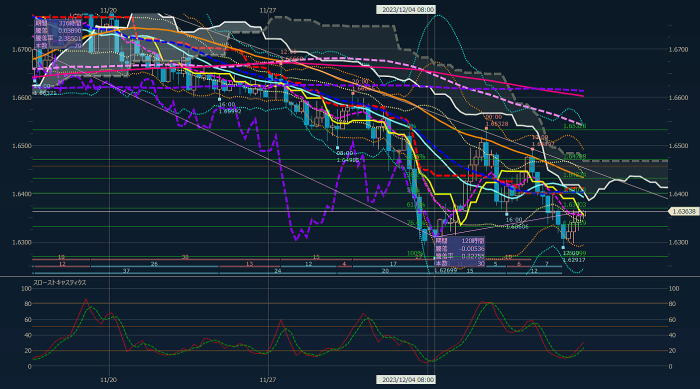Click 1.6600 on the left price axis
The image size is (700, 389).
pos(22,98)
